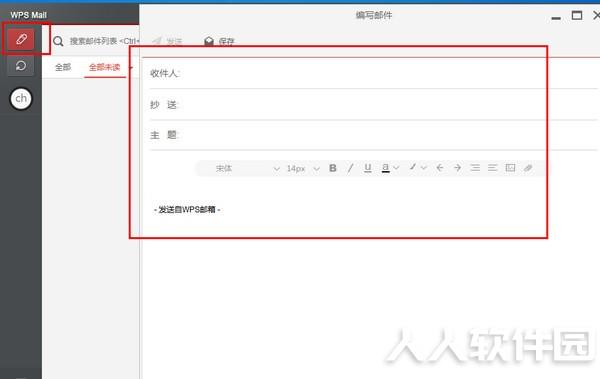Open the 宋体 font family dropdown

coord(246,168)
